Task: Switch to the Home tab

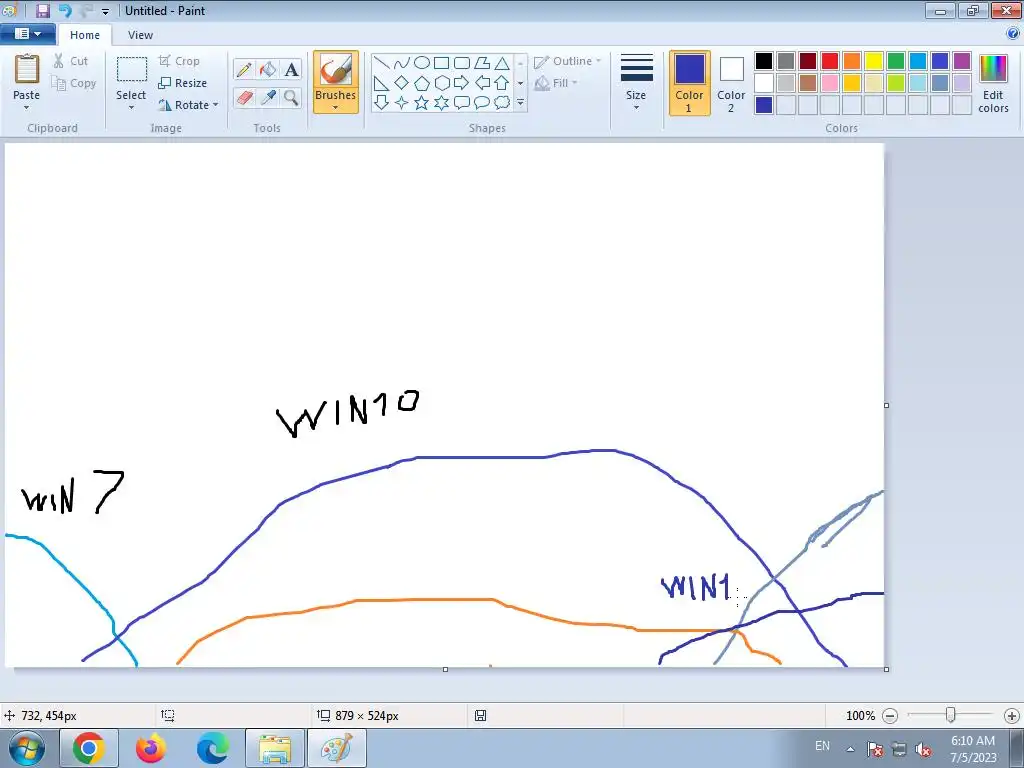Action: click(85, 35)
